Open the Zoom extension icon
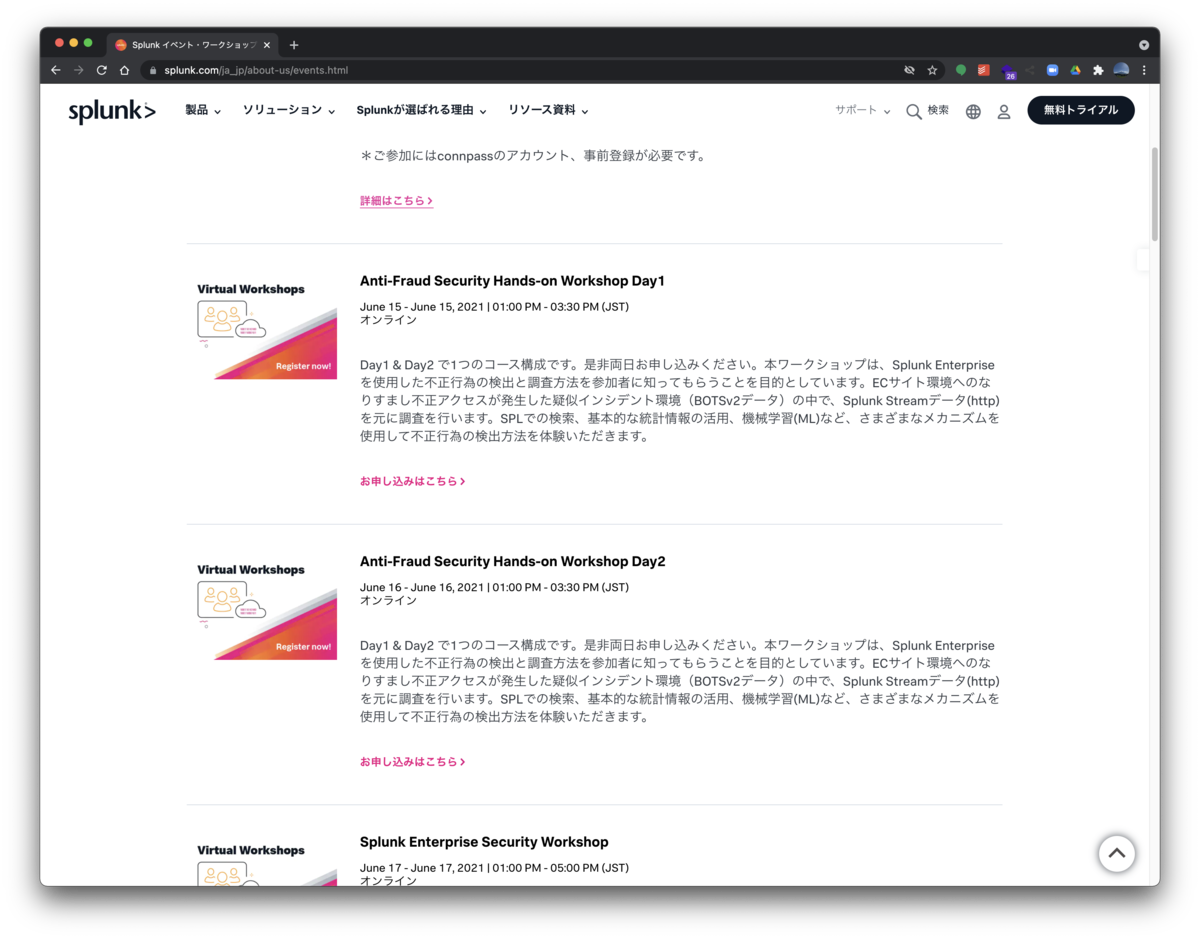This screenshot has height=939, width=1200. pos(1053,70)
